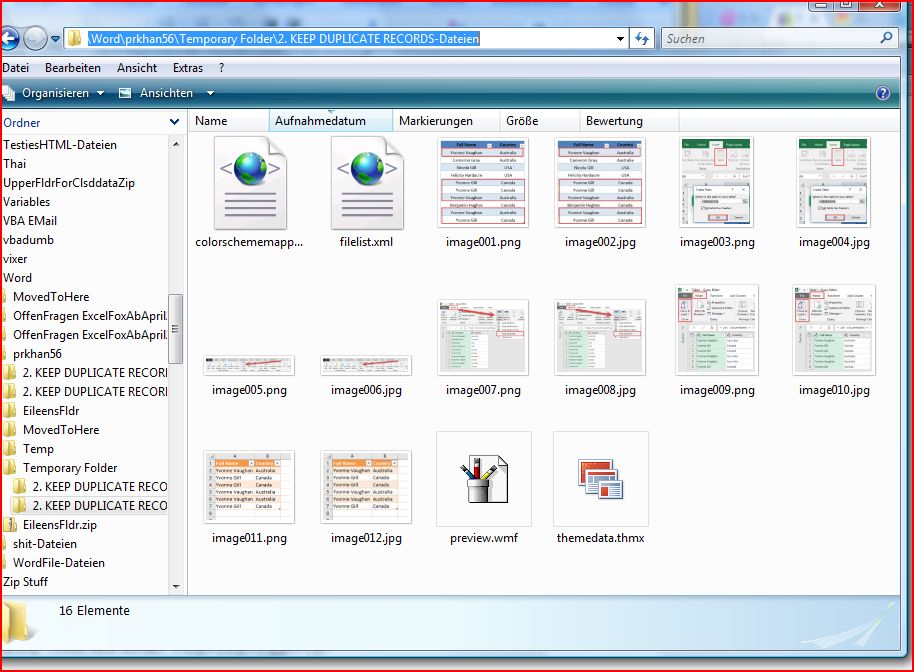The height and width of the screenshot is (672, 914).
Task: Select the image009.png thumbnail
Action: [717, 330]
